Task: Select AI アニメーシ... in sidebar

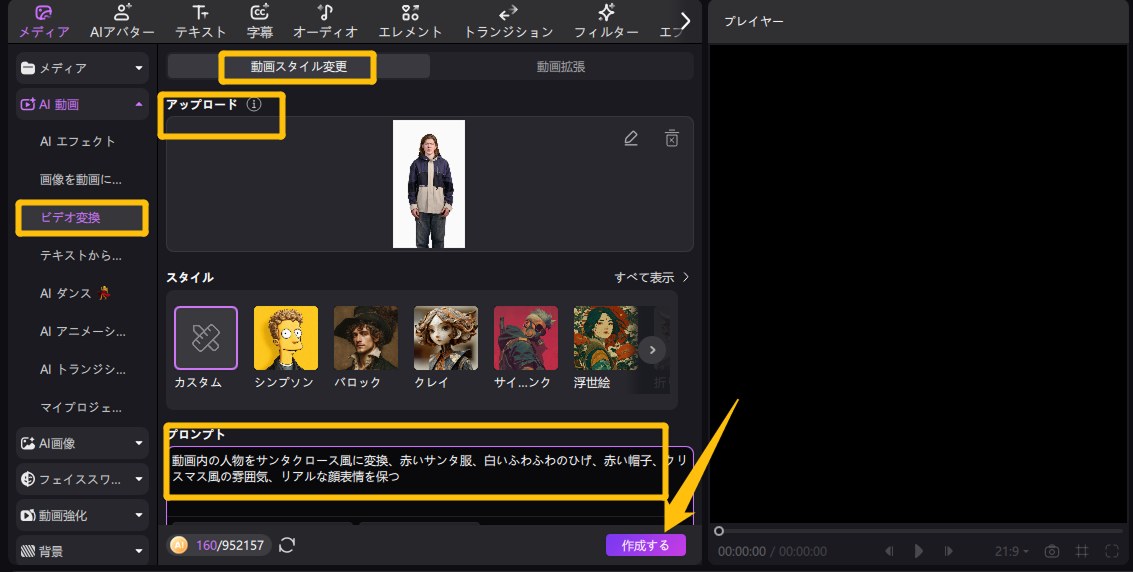Action: pyautogui.click(x=82, y=332)
